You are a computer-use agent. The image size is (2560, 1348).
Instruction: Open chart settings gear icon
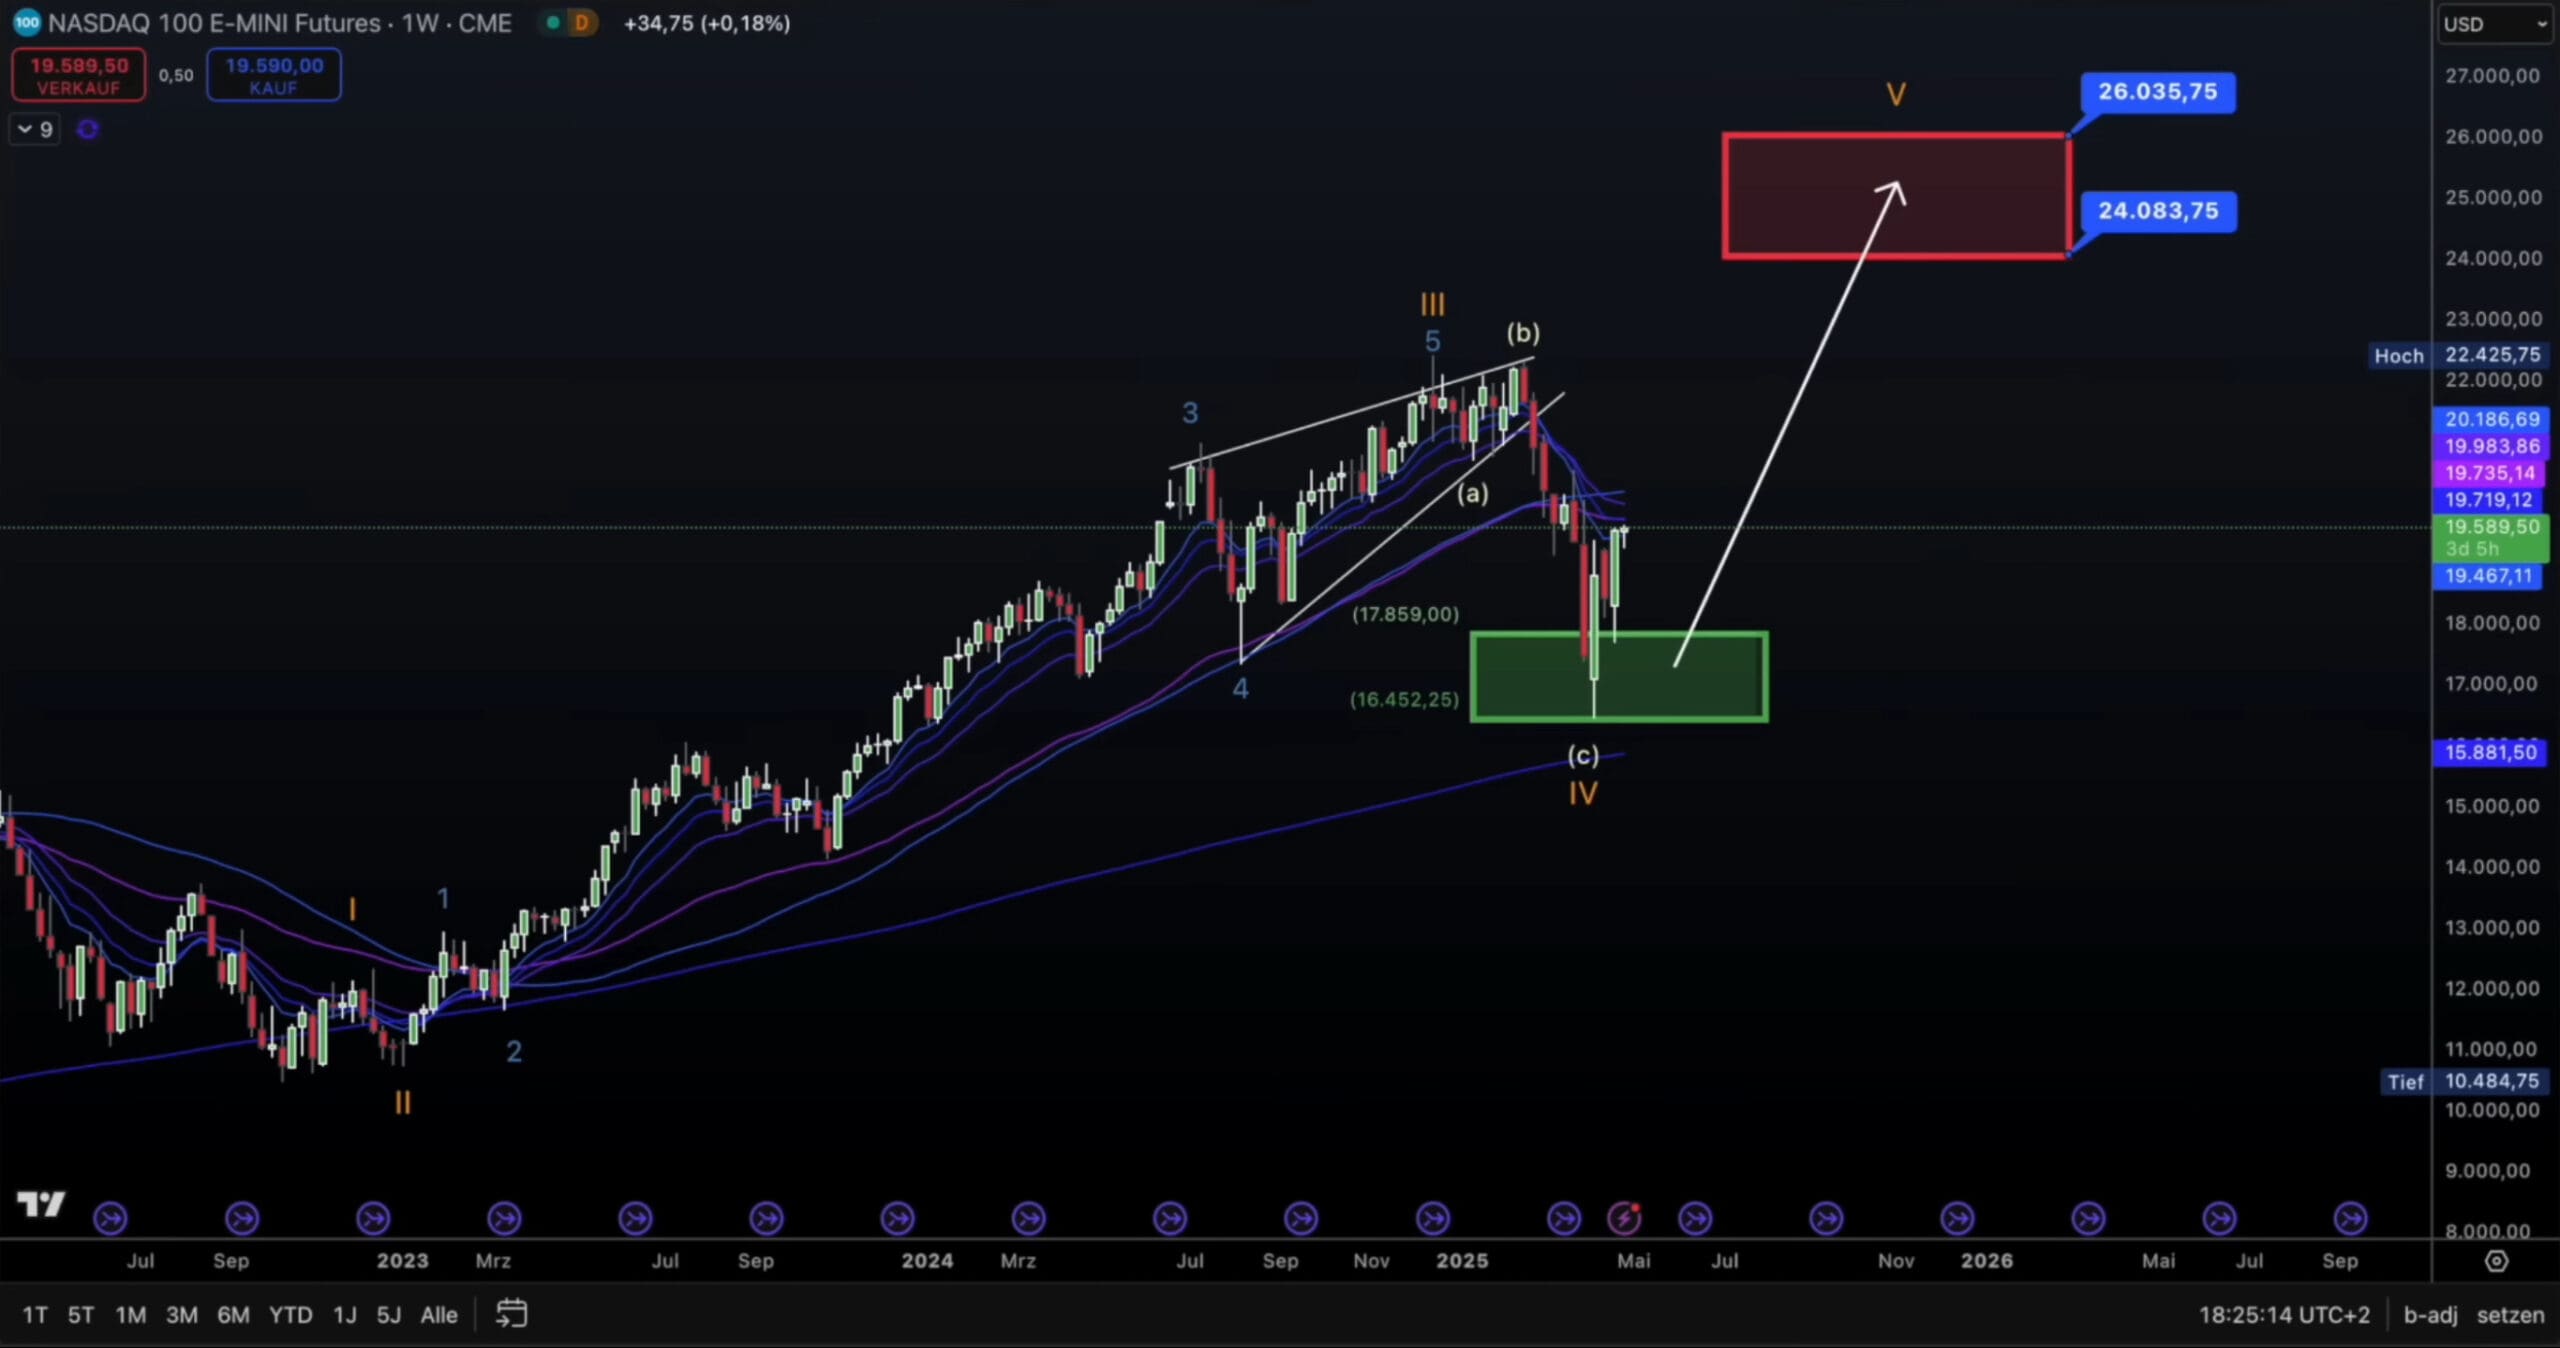2496,1261
